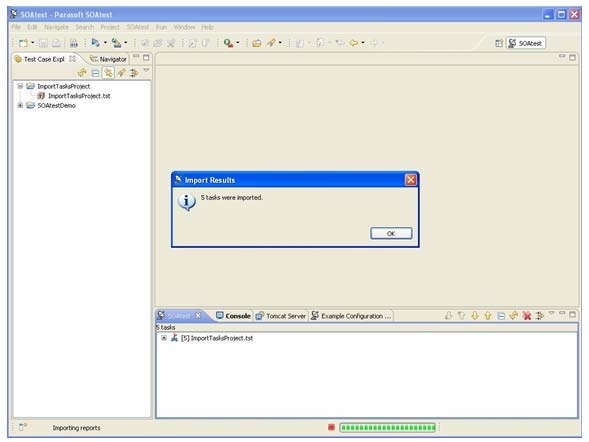Switch to the Console tab

pos(234,316)
